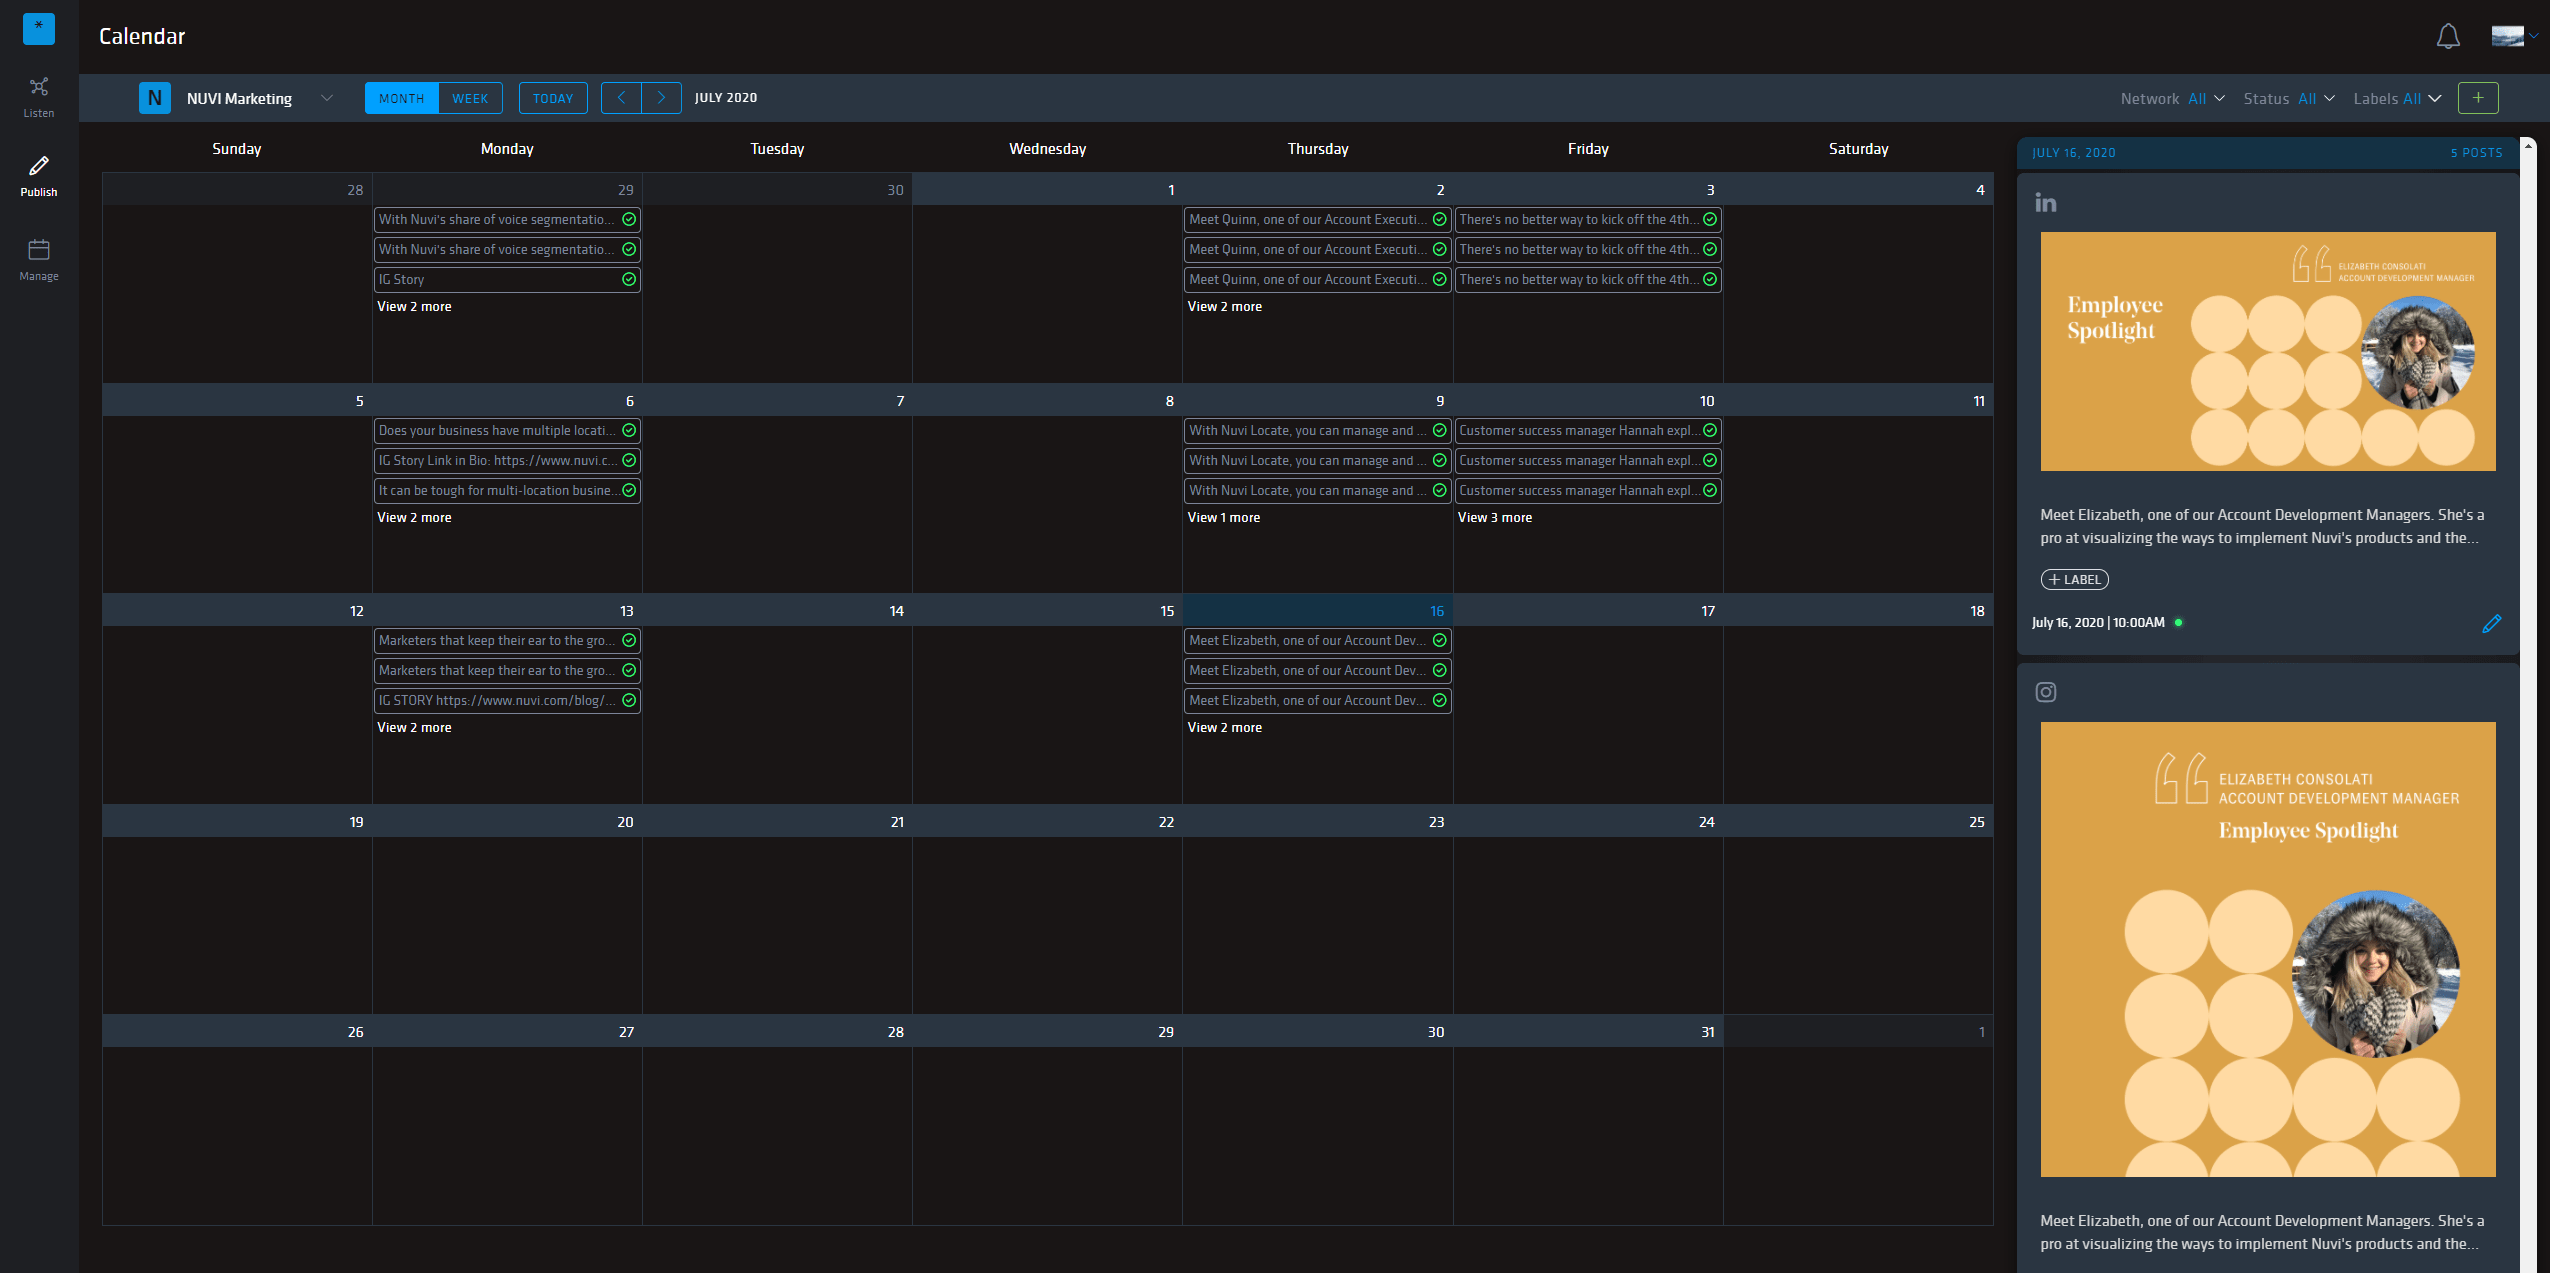2550x1273 pixels.
Task: Click the 'JULY 2020' month label
Action: pos(726,98)
